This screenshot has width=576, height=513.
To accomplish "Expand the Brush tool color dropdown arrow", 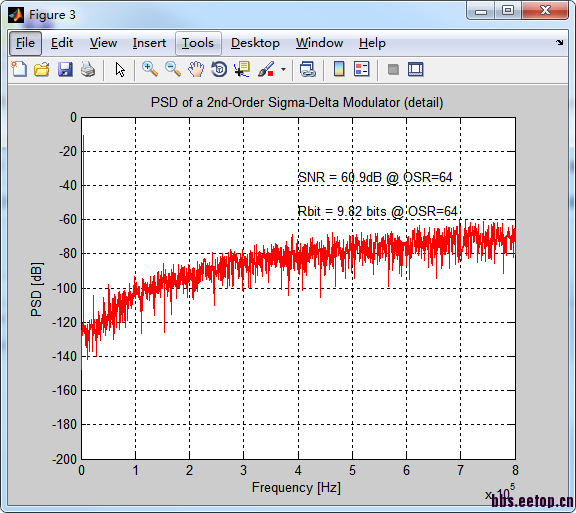I will point(283,69).
